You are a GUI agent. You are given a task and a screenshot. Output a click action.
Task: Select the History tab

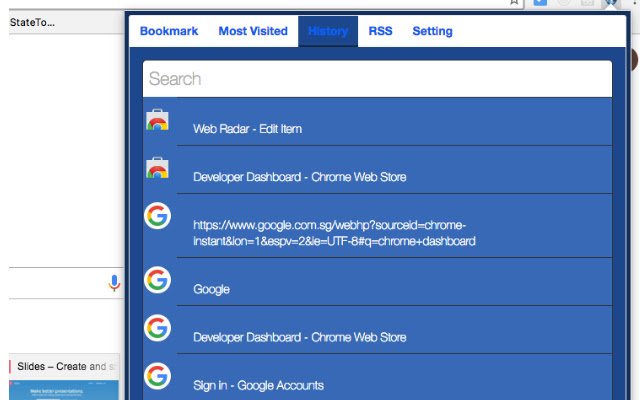point(328,31)
